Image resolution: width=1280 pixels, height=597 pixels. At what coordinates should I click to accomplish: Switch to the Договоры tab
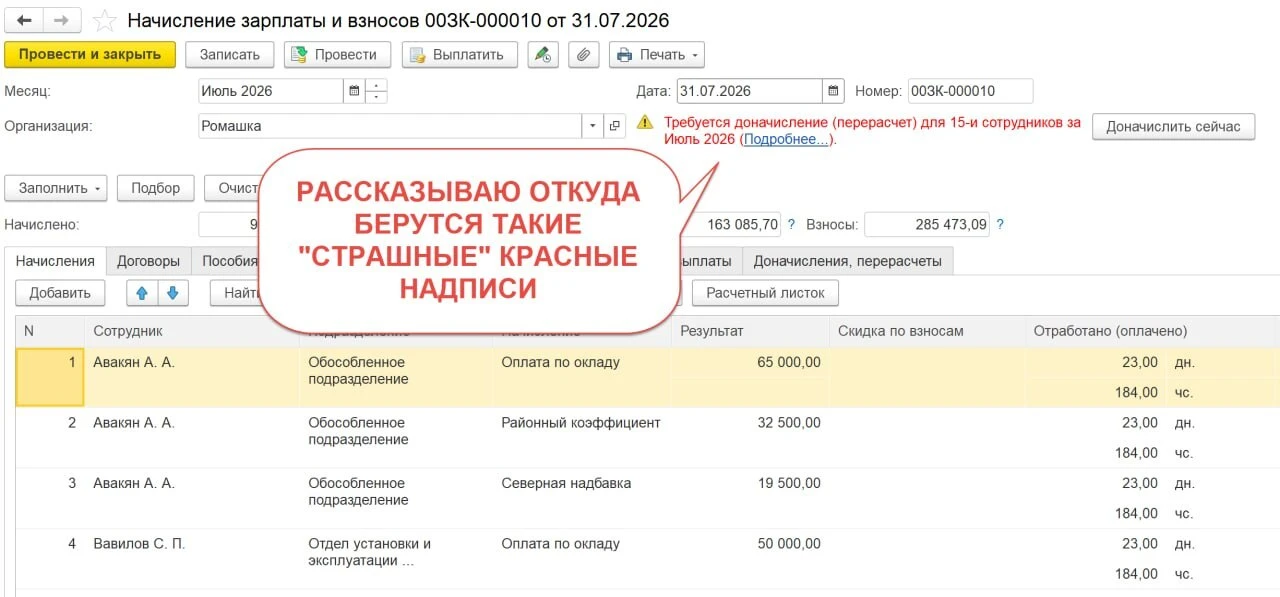pos(148,261)
